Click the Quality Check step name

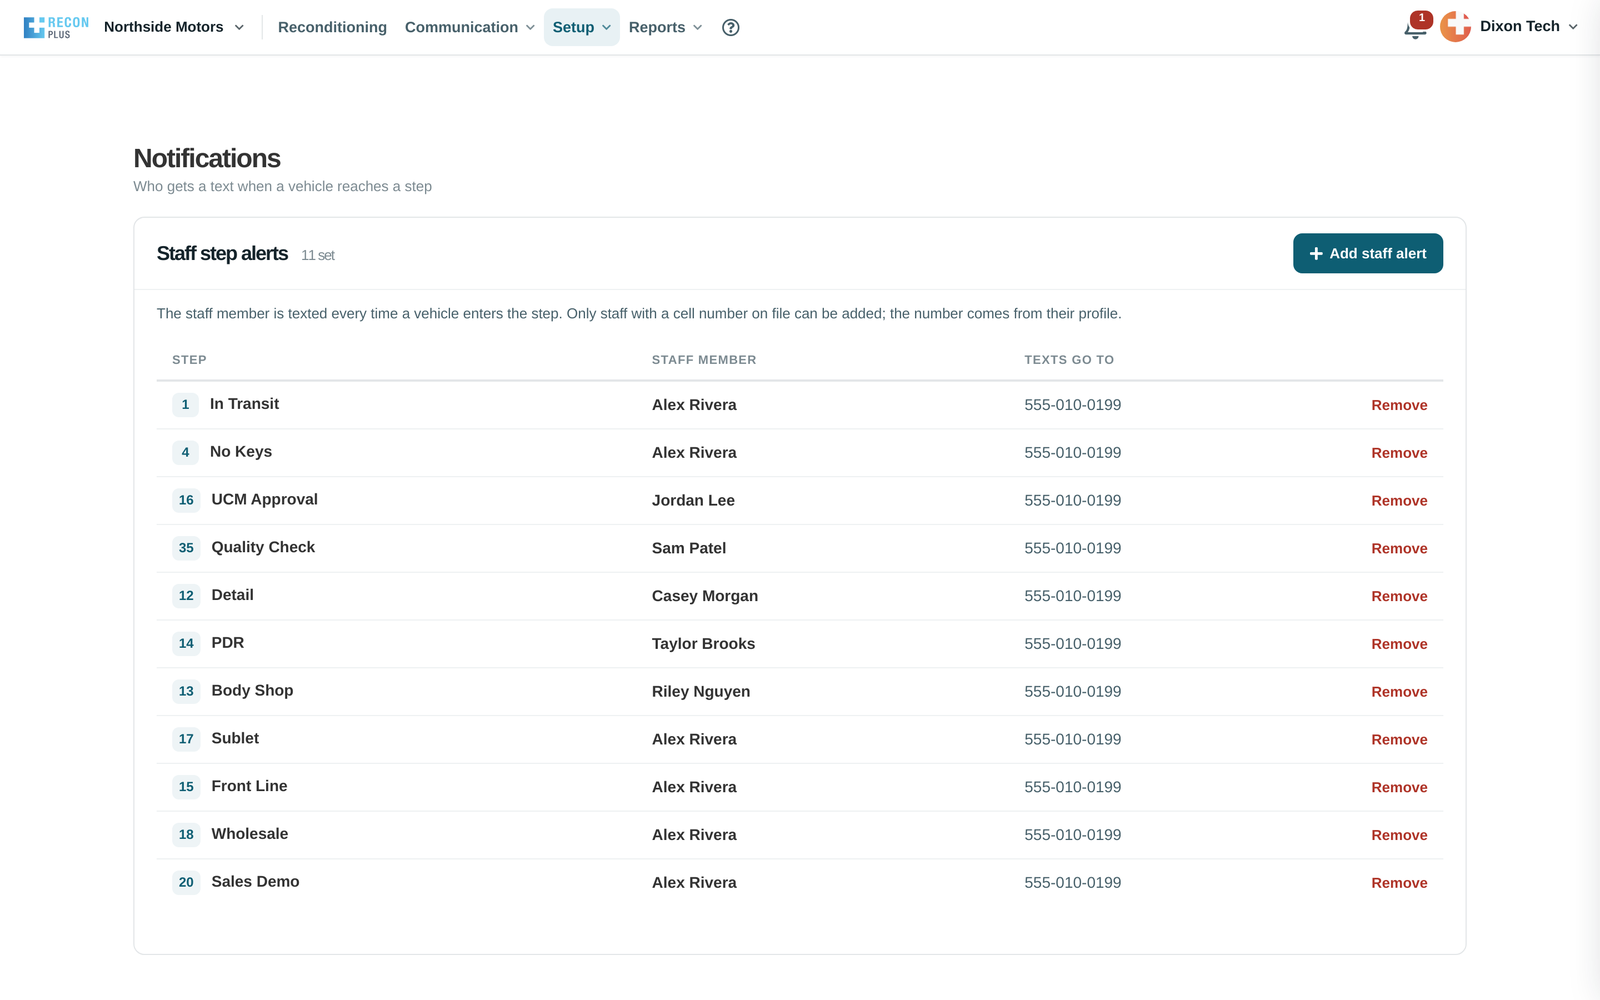[x=263, y=547]
